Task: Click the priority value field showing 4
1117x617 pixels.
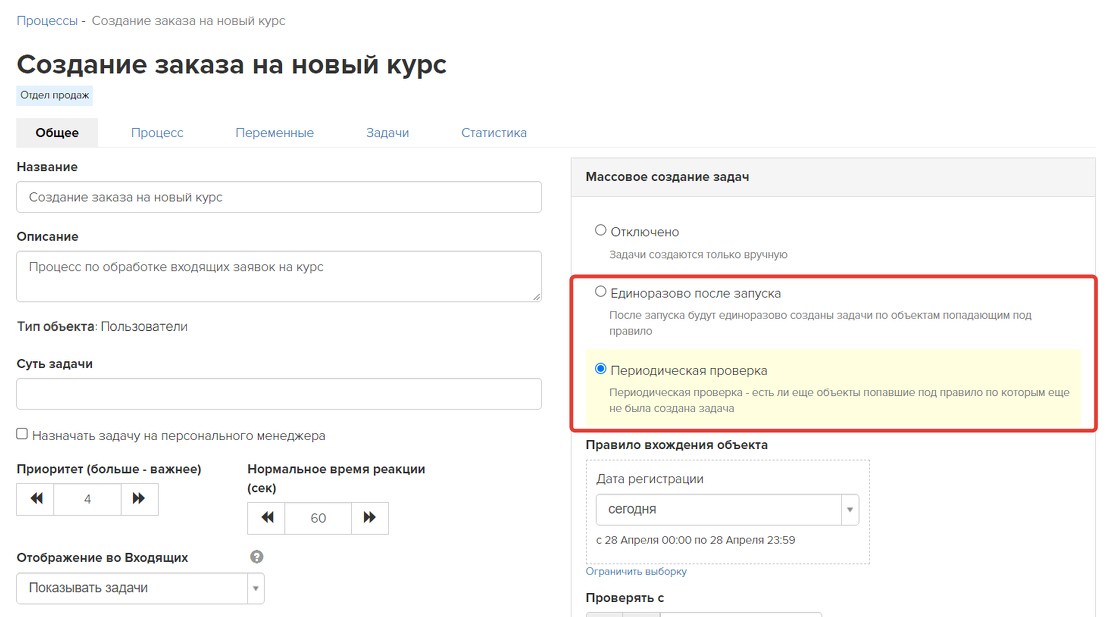Action: [x=88, y=499]
